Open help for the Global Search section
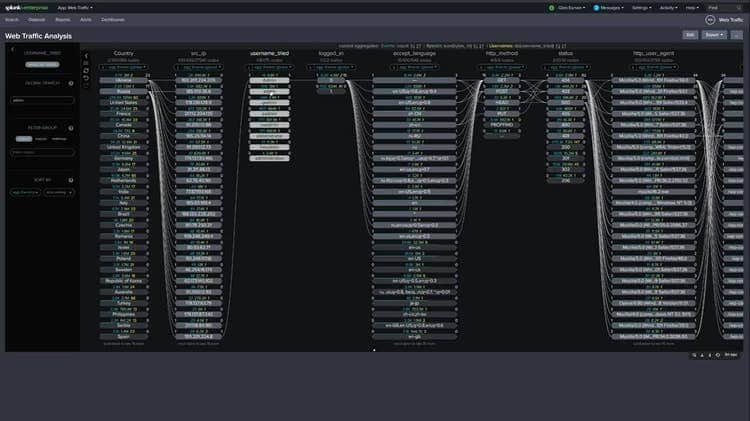Viewport: 750px width, 421px height. point(71,84)
